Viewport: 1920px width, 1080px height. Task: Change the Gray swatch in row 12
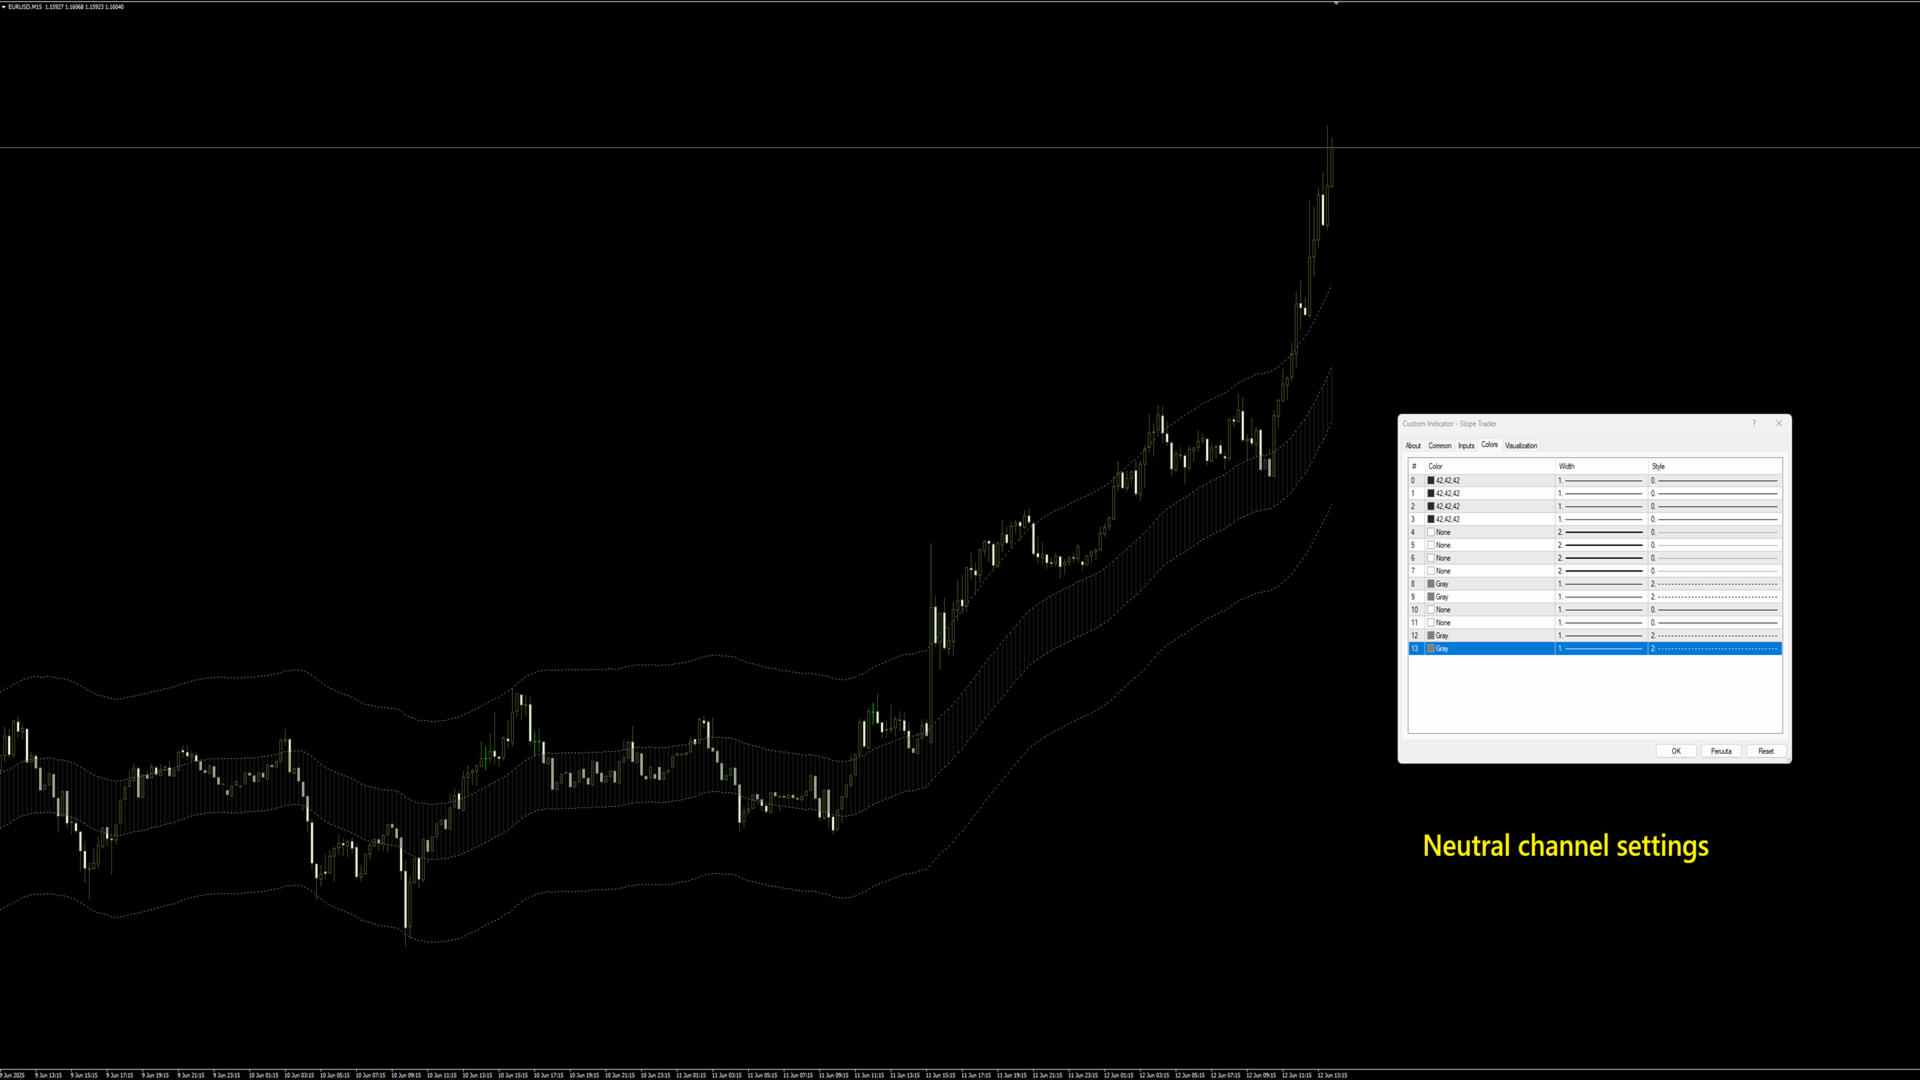(1431, 636)
